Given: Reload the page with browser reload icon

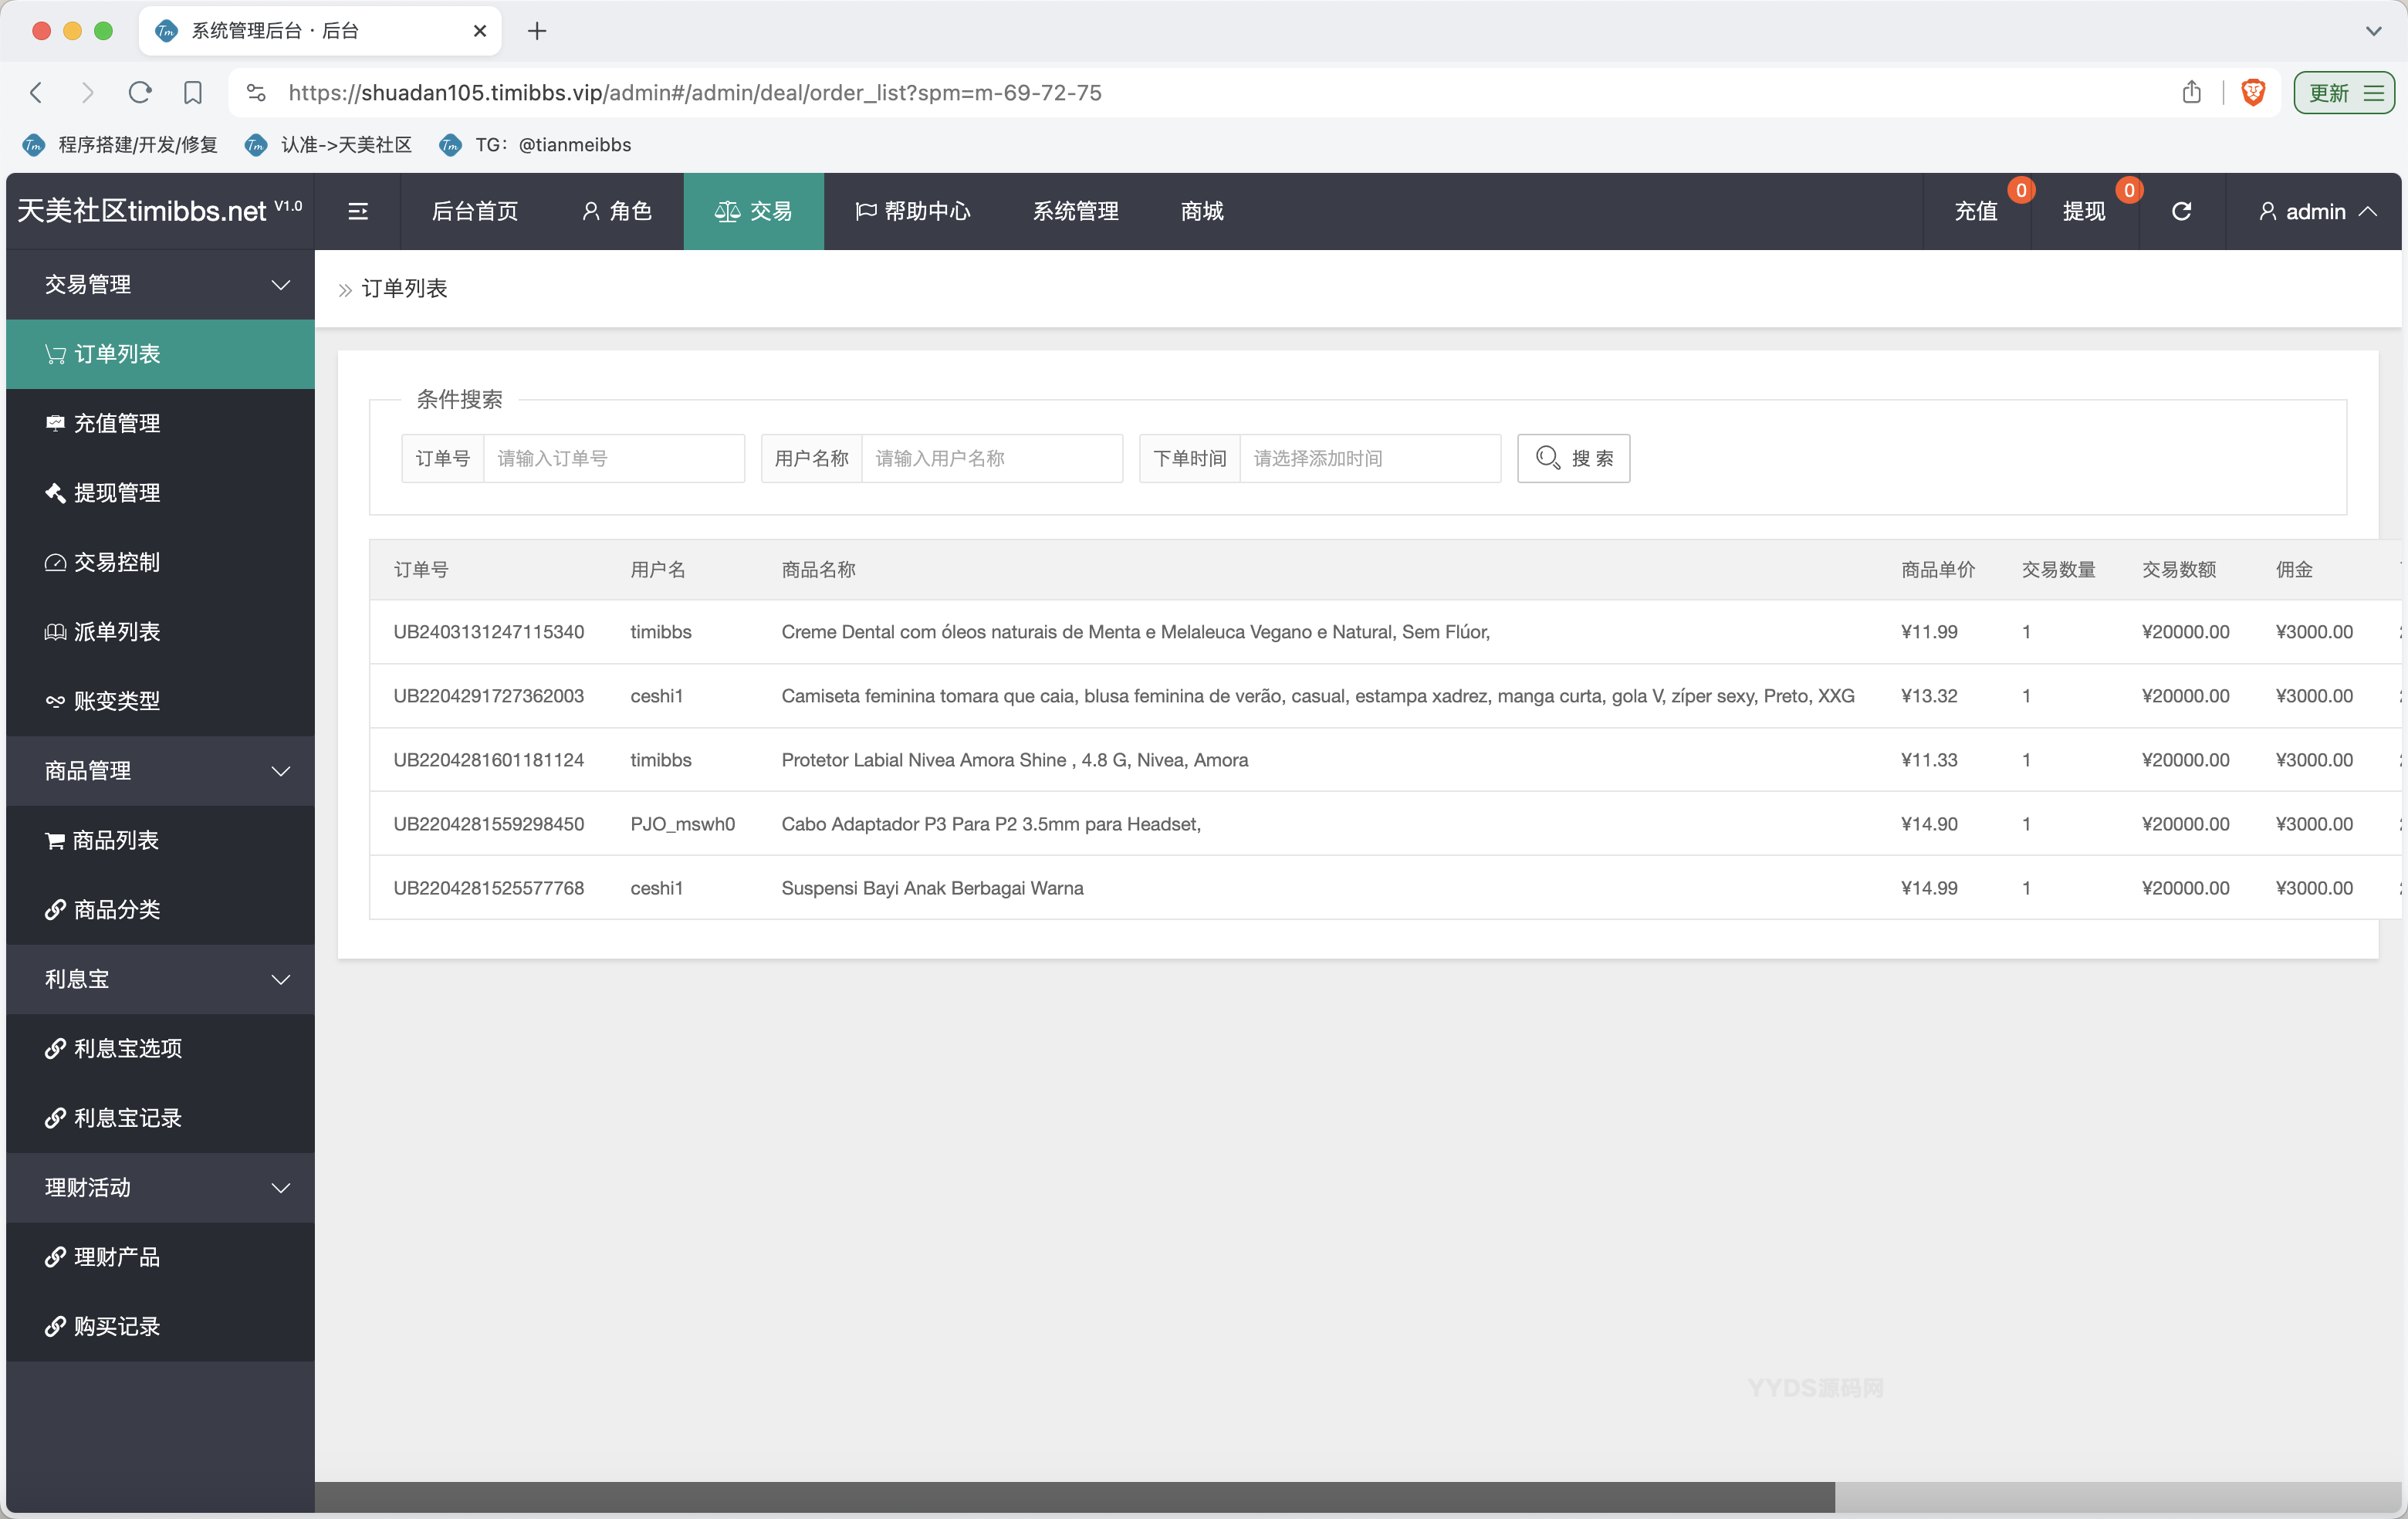Looking at the screenshot, I should point(140,93).
